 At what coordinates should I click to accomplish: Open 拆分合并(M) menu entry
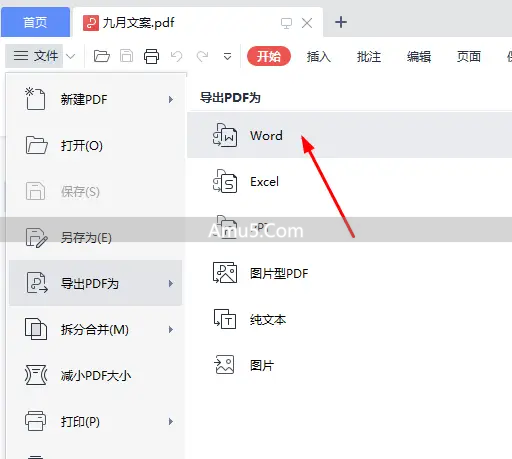coord(95,329)
